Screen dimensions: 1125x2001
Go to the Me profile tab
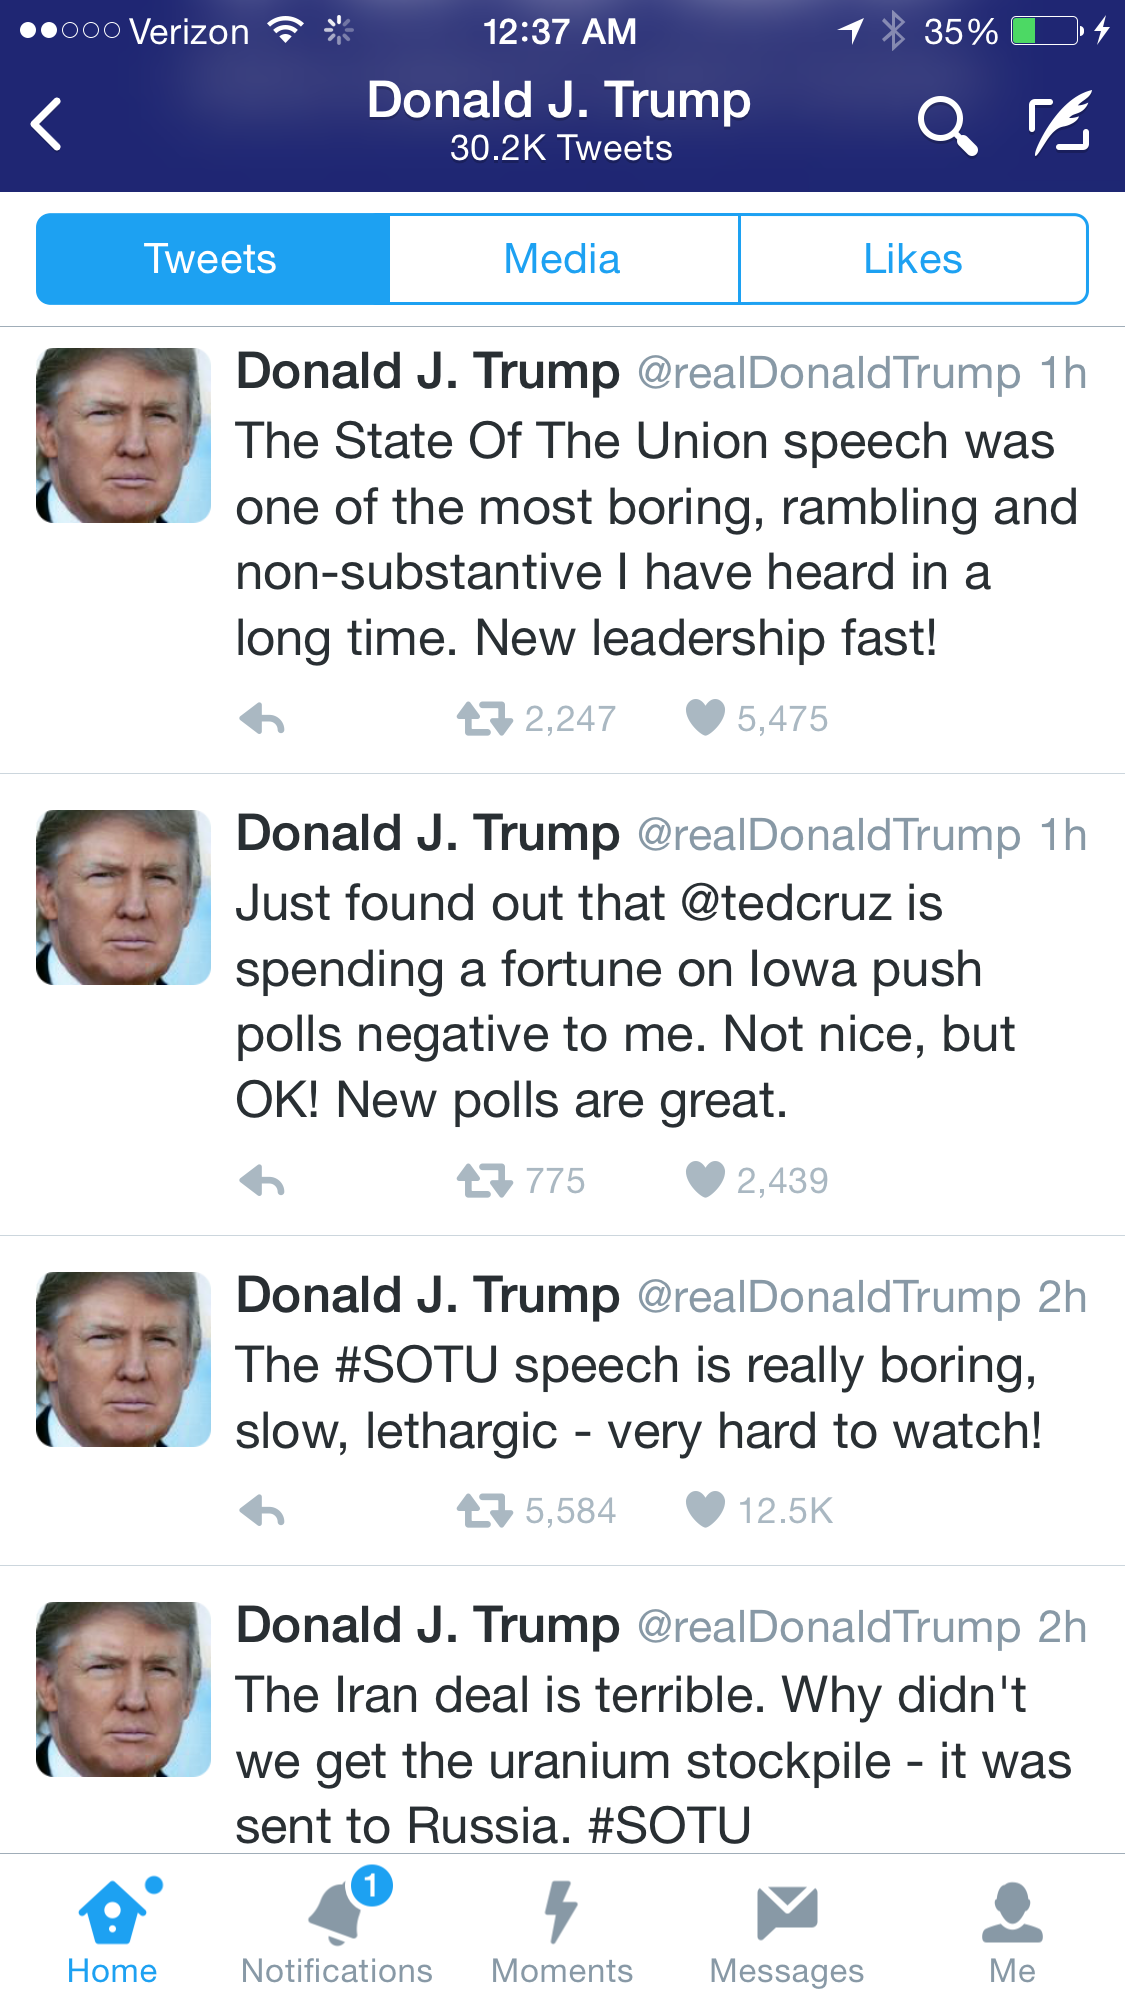pos(1012,1930)
